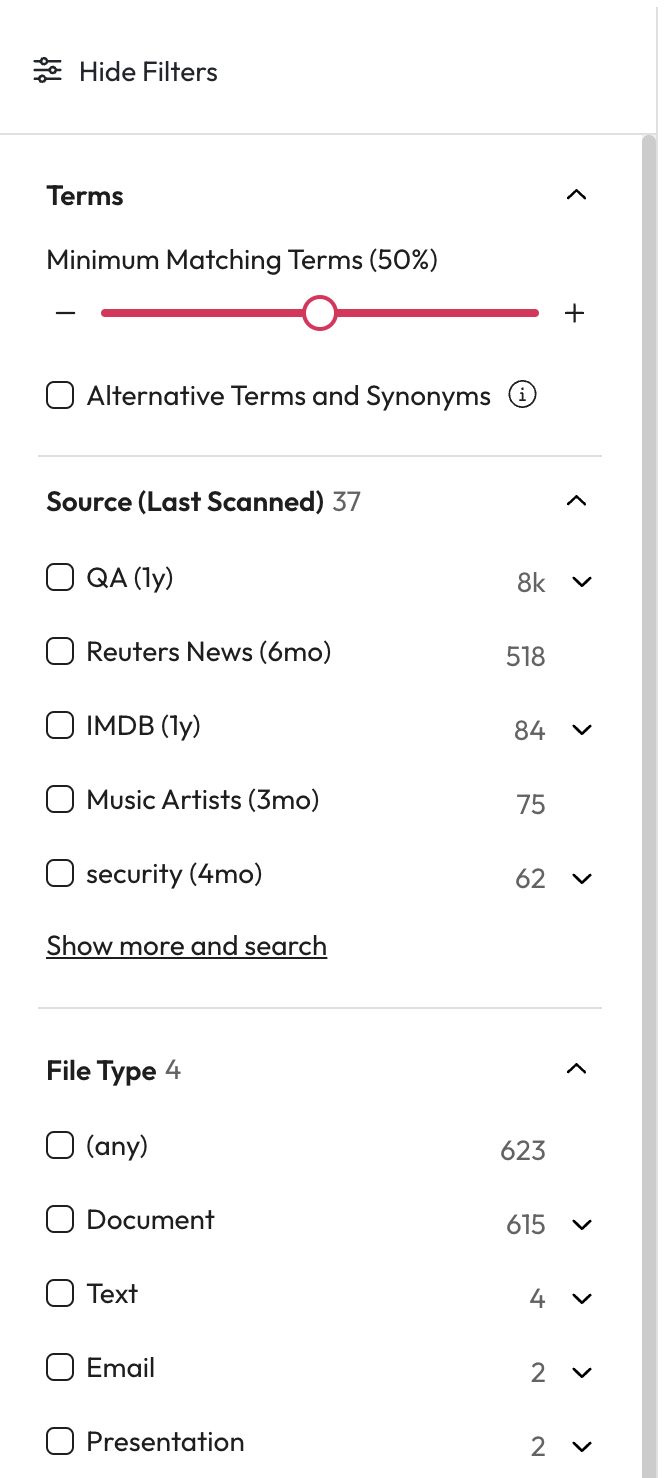Click info icon beside Alternative Terms and Synonyms
This screenshot has height=1478, width=670.
(x=522, y=395)
